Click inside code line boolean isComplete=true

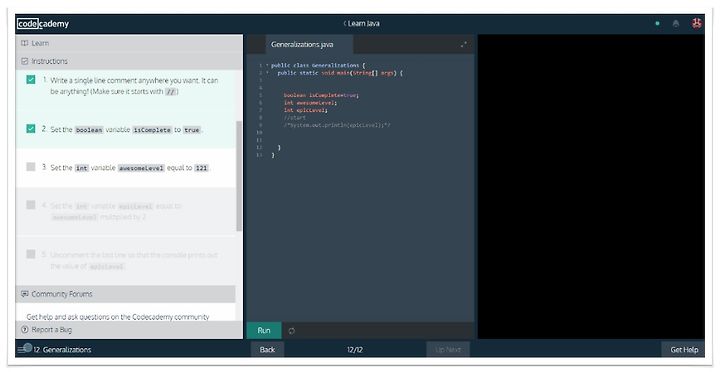(x=321, y=95)
